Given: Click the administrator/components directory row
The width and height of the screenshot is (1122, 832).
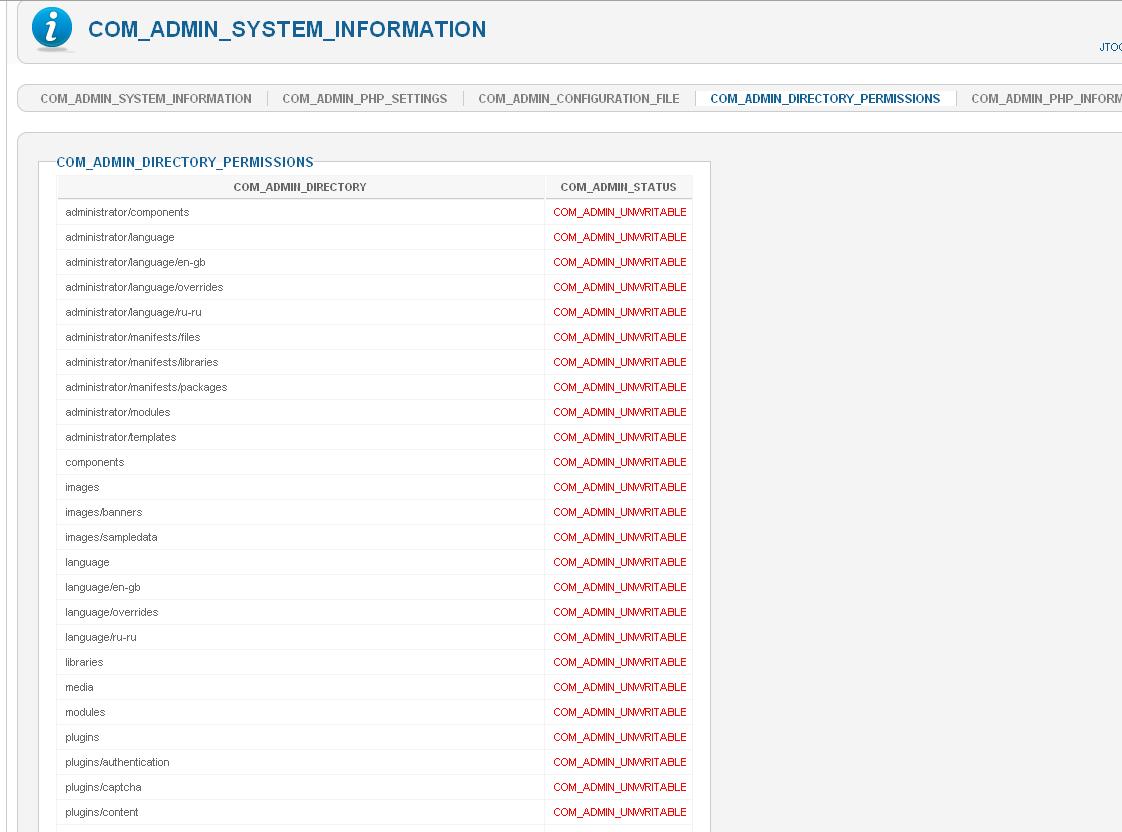Looking at the screenshot, I should (127, 212).
